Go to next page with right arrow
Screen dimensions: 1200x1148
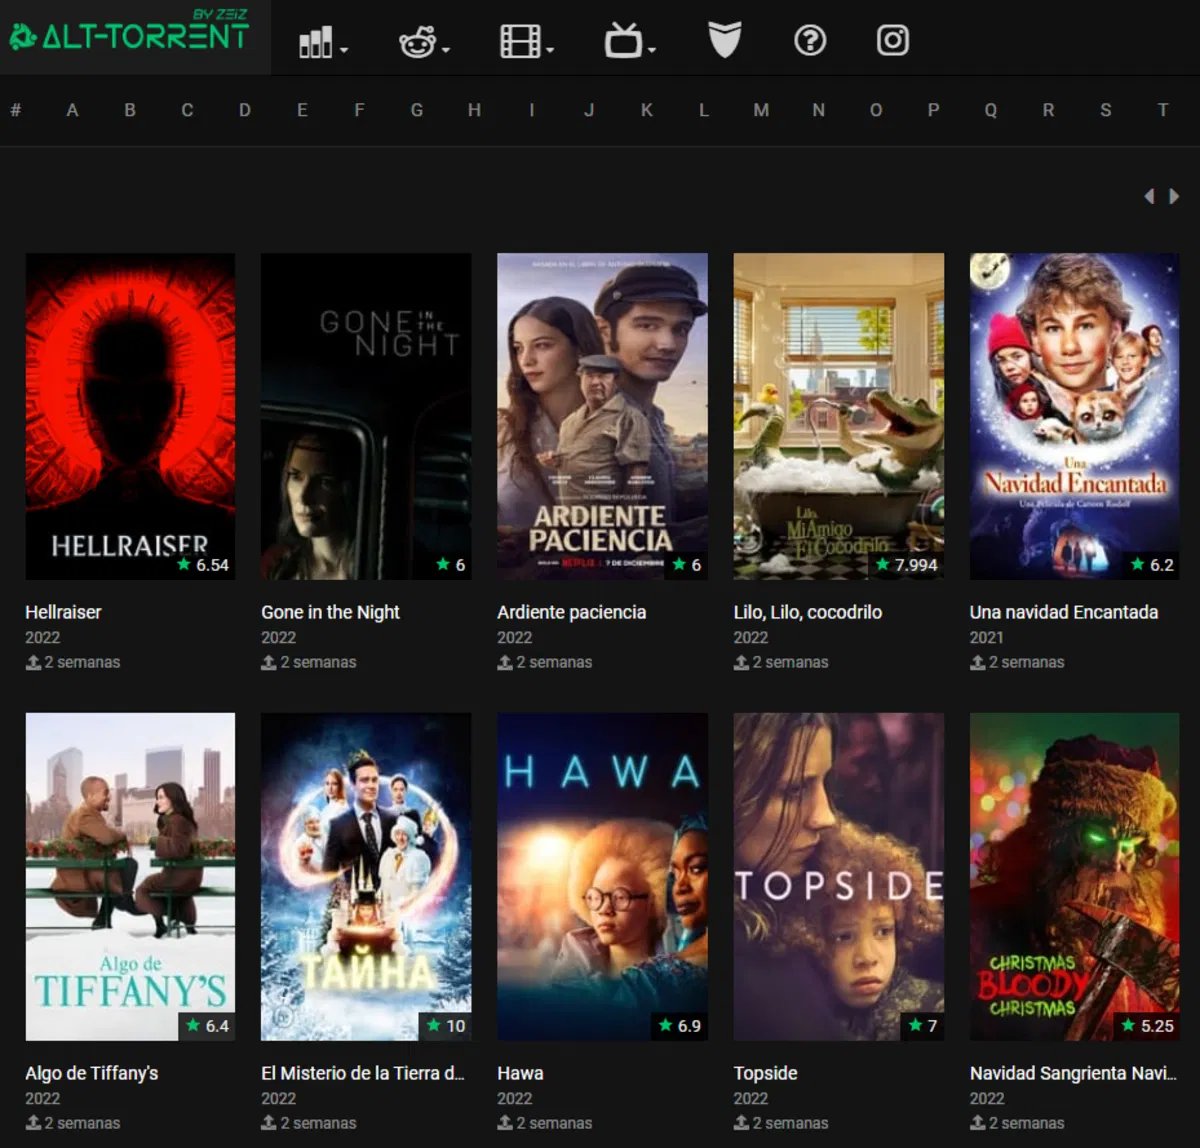[x=1174, y=196]
